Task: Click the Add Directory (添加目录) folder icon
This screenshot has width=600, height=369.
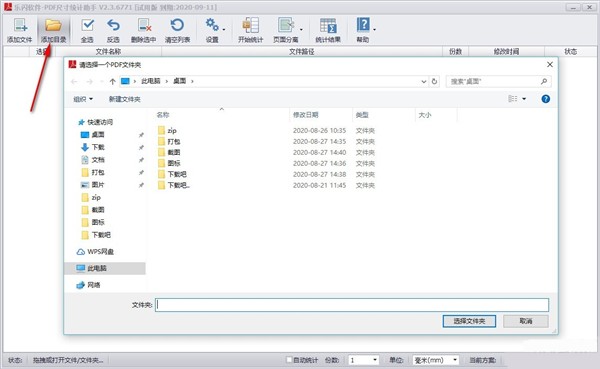Action: [x=54, y=25]
